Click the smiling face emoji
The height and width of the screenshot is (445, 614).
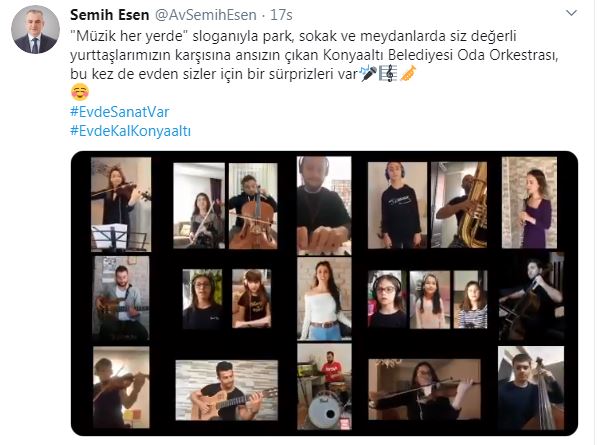click(80, 92)
